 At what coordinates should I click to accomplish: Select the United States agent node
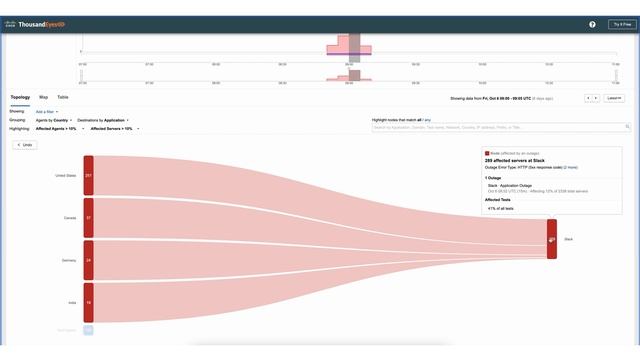click(89, 176)
